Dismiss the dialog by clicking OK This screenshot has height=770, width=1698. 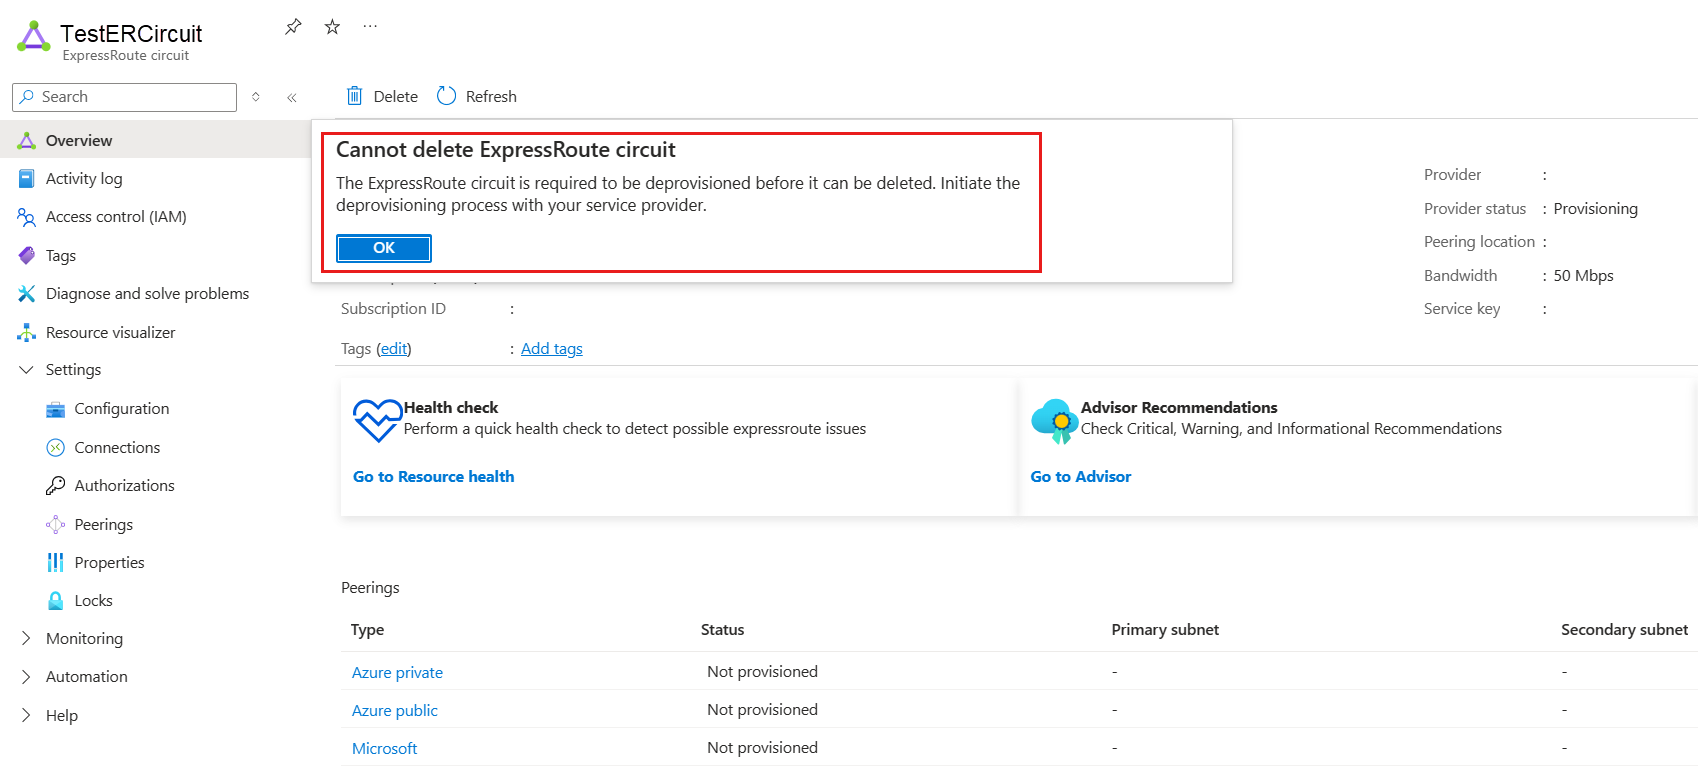click(x=383, y=247)
